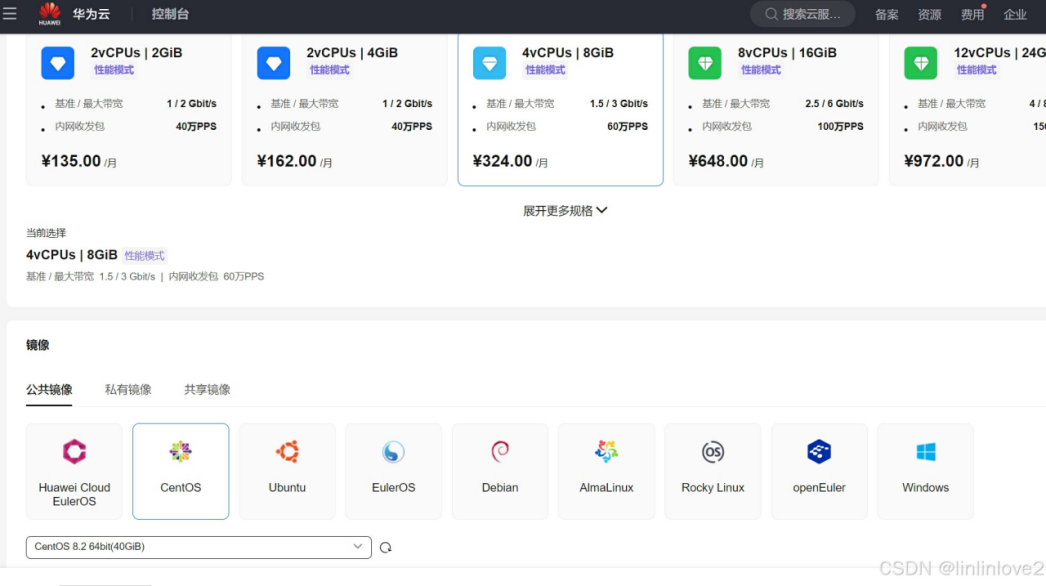Open the 费用 menu in header
Viewport: 1046px width, 586px height.
(972, 15)
